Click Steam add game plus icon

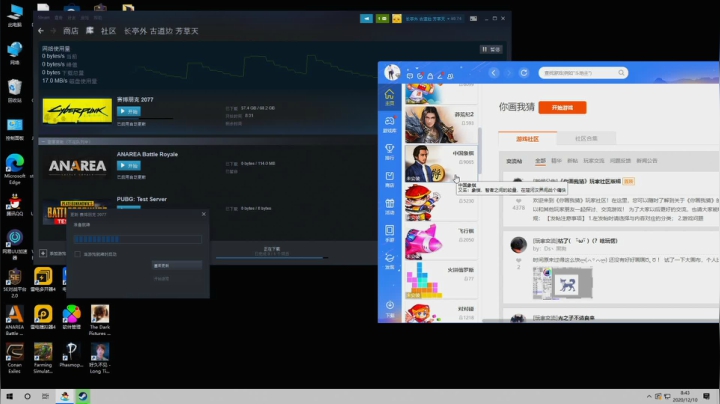[x=43, y=253]
